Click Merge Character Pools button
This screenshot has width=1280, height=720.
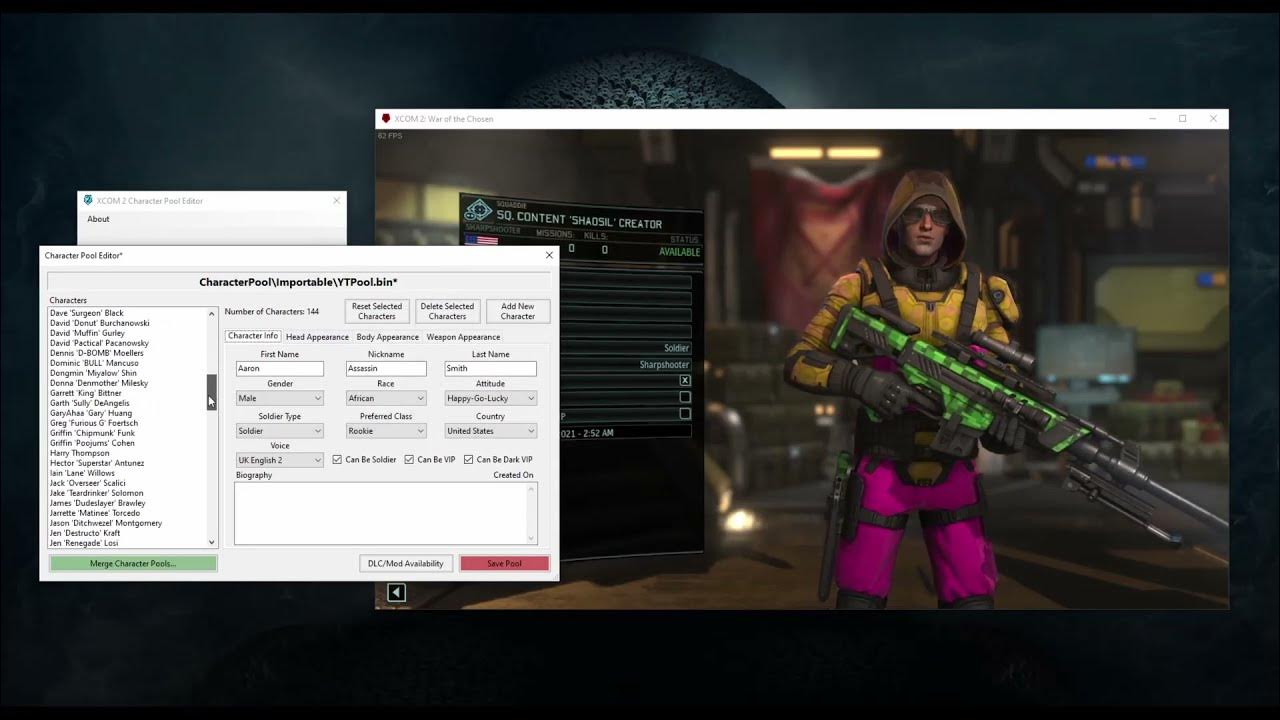[x=133, y=563]
